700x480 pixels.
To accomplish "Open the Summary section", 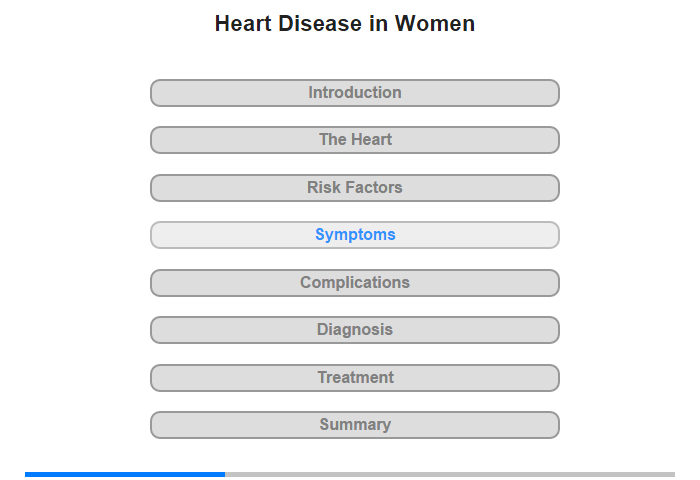I will 354,425.
